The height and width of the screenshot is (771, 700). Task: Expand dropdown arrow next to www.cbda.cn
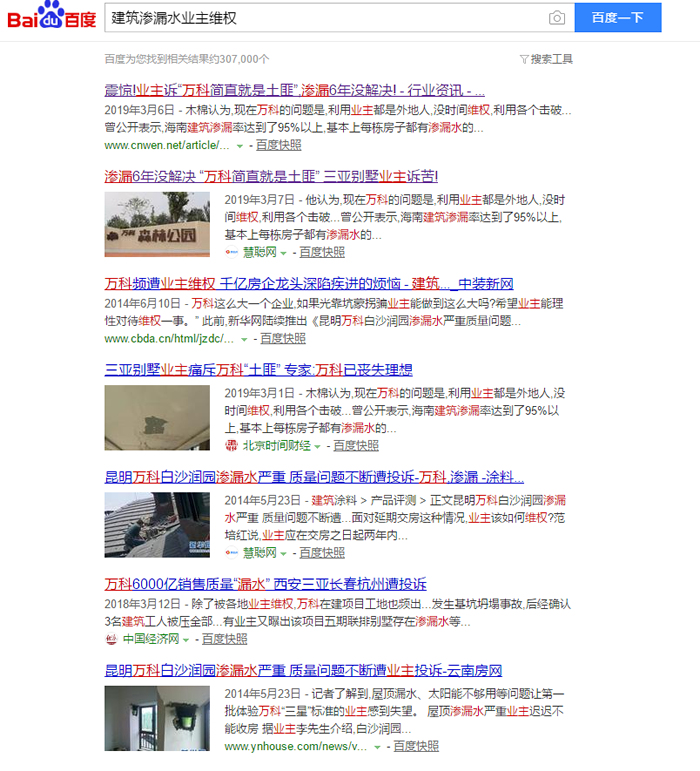pyautogui.click(x=244, y=339)
